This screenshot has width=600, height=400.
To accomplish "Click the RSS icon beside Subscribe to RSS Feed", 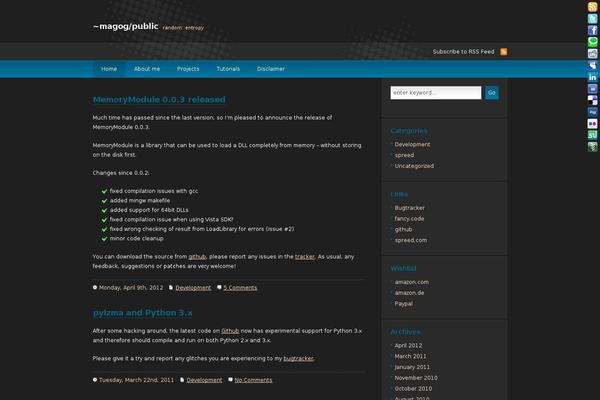I will [x=504, y=52].
